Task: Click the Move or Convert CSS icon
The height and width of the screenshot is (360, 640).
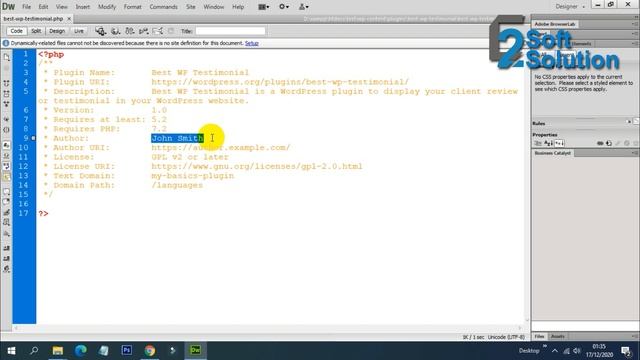Action: coord(7,234)
